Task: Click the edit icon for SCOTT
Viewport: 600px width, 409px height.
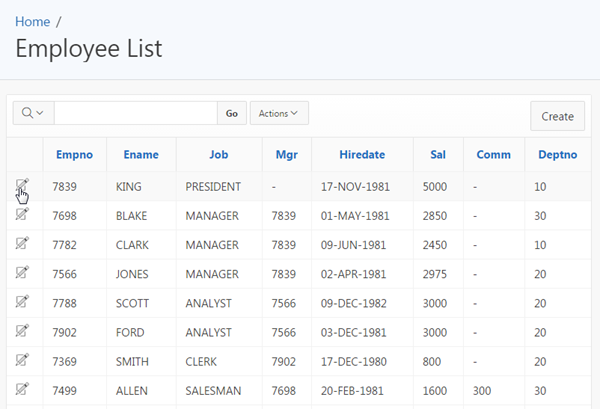Action: [x=22, y=301]
